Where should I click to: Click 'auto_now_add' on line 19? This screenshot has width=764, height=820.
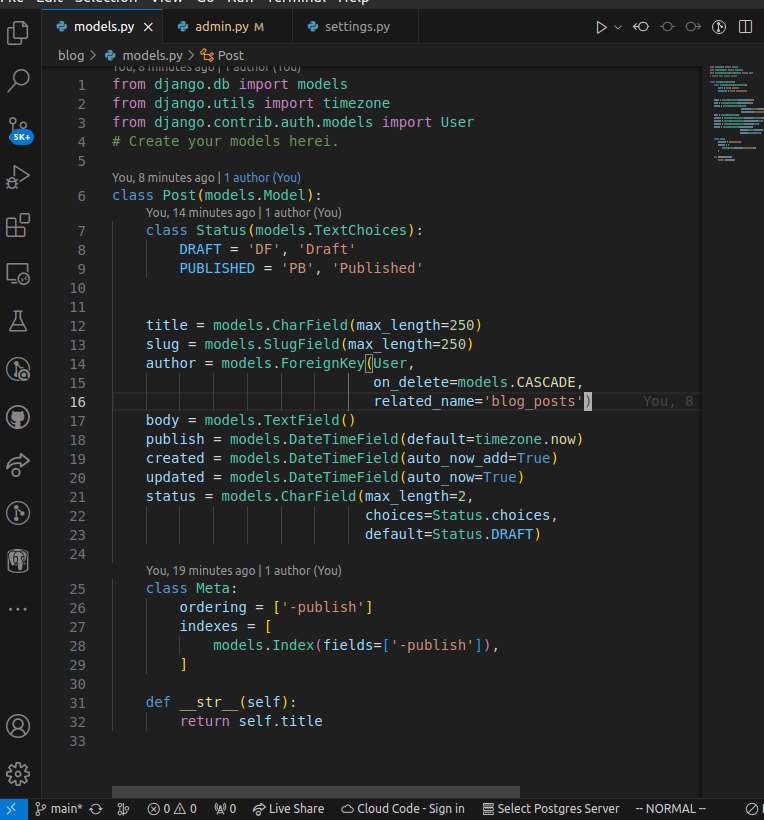pyautogui.click(x=458, y=459)
